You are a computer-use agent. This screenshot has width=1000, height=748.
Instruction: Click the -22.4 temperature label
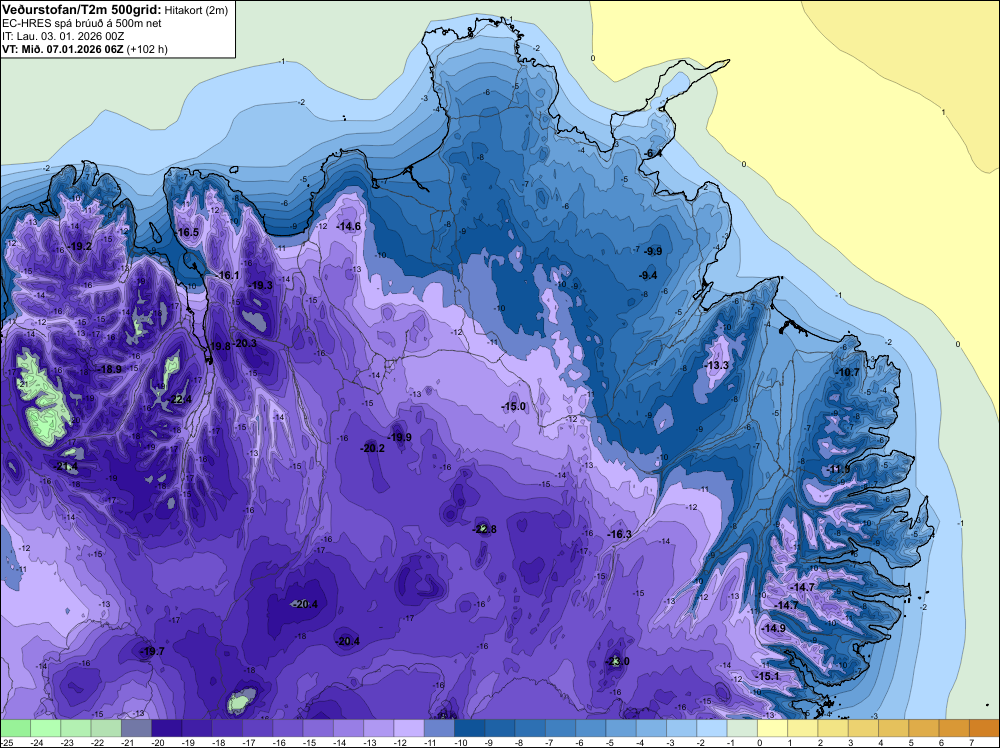pos(180,400)
